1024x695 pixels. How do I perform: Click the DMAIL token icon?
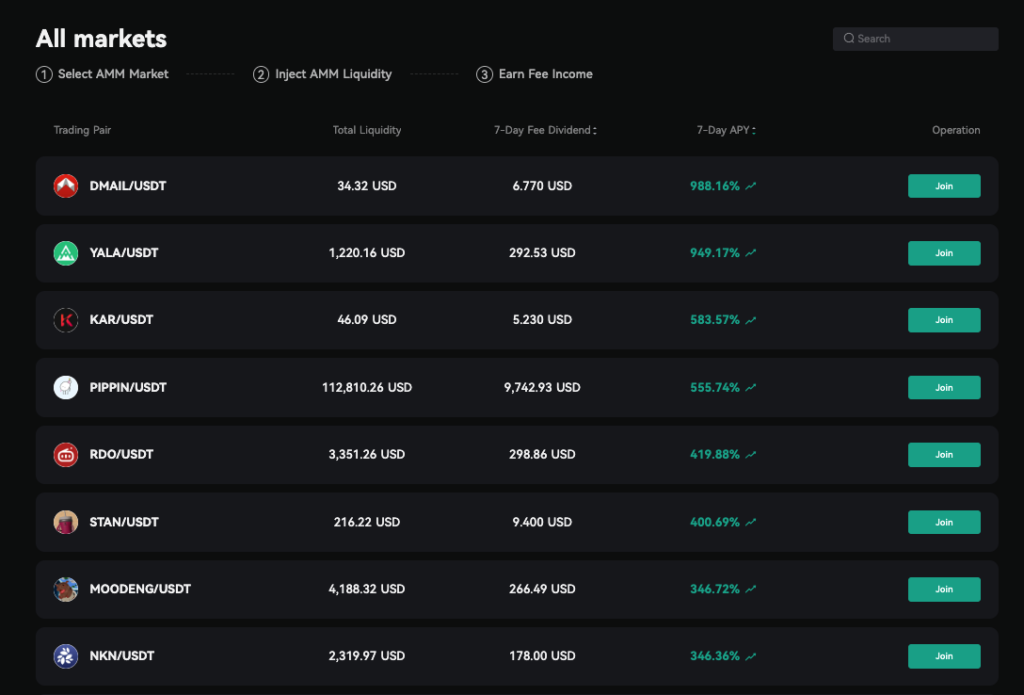click(65, 186)
